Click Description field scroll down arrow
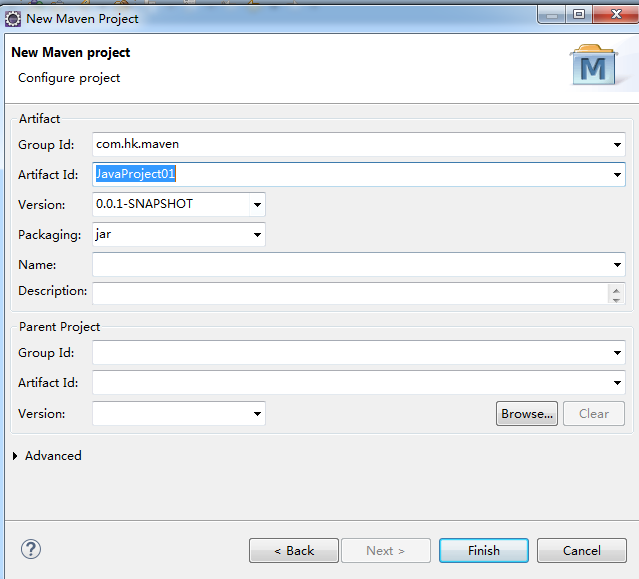 (x=616, y=299)
